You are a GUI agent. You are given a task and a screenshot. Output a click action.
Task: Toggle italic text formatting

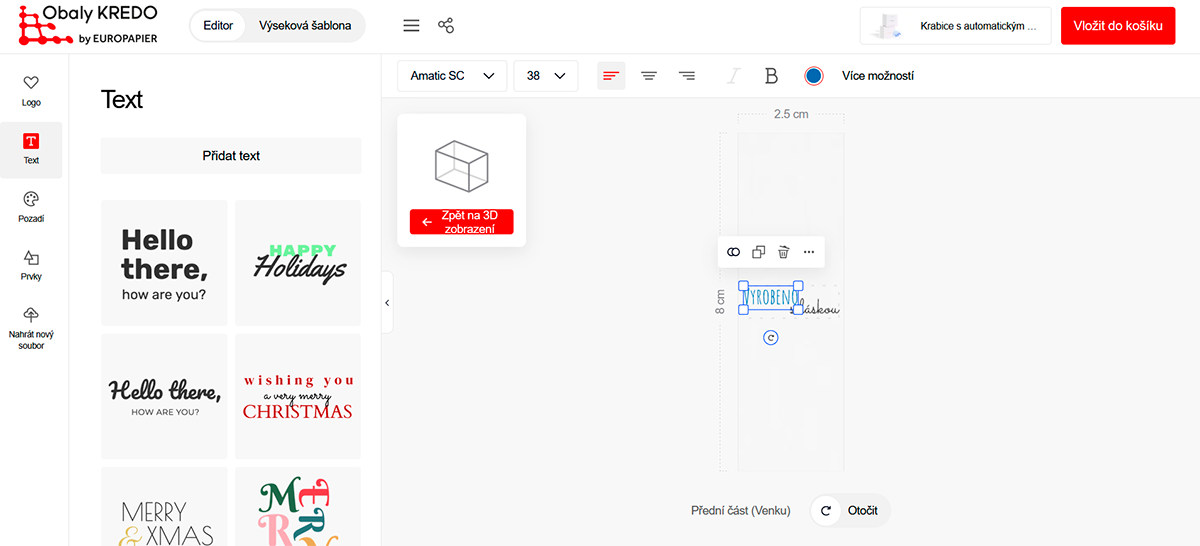pos(733,76)
